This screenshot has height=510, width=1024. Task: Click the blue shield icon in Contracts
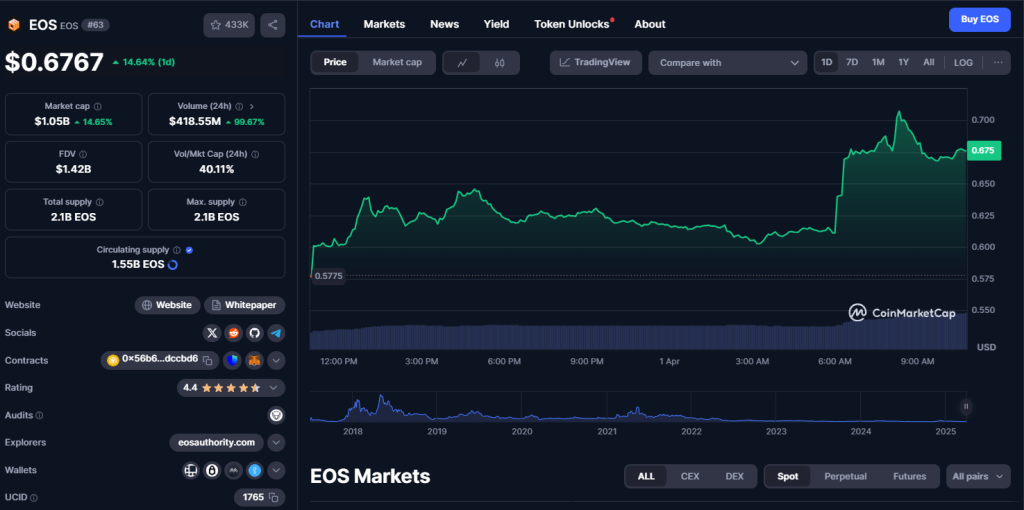(x=233, y=360)
